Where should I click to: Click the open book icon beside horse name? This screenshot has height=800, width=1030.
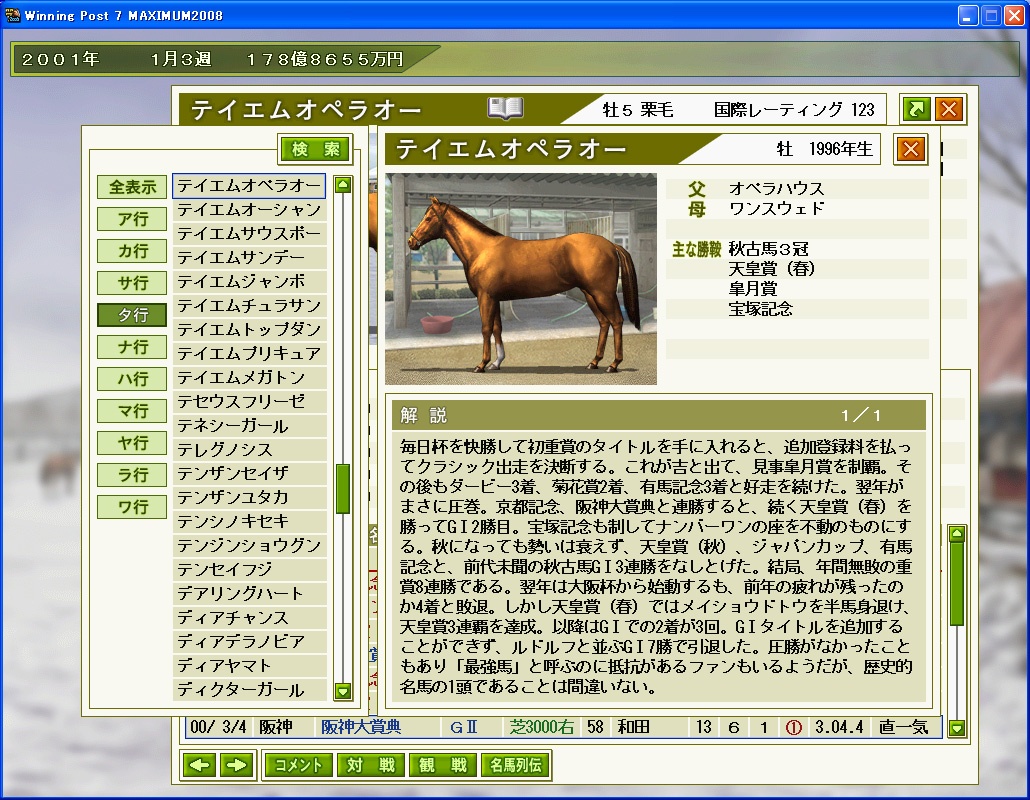[505, 108]
